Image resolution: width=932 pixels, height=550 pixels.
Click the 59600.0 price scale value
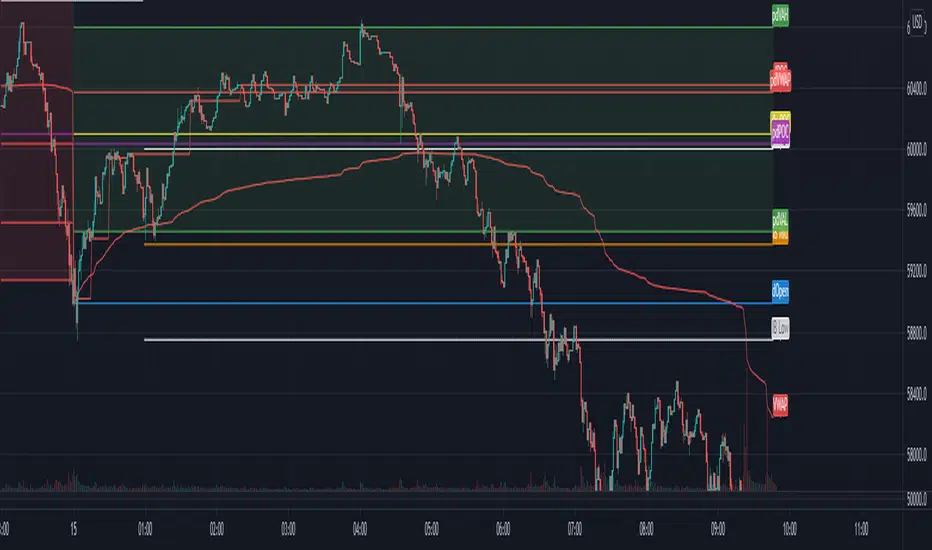click(917, 210)
